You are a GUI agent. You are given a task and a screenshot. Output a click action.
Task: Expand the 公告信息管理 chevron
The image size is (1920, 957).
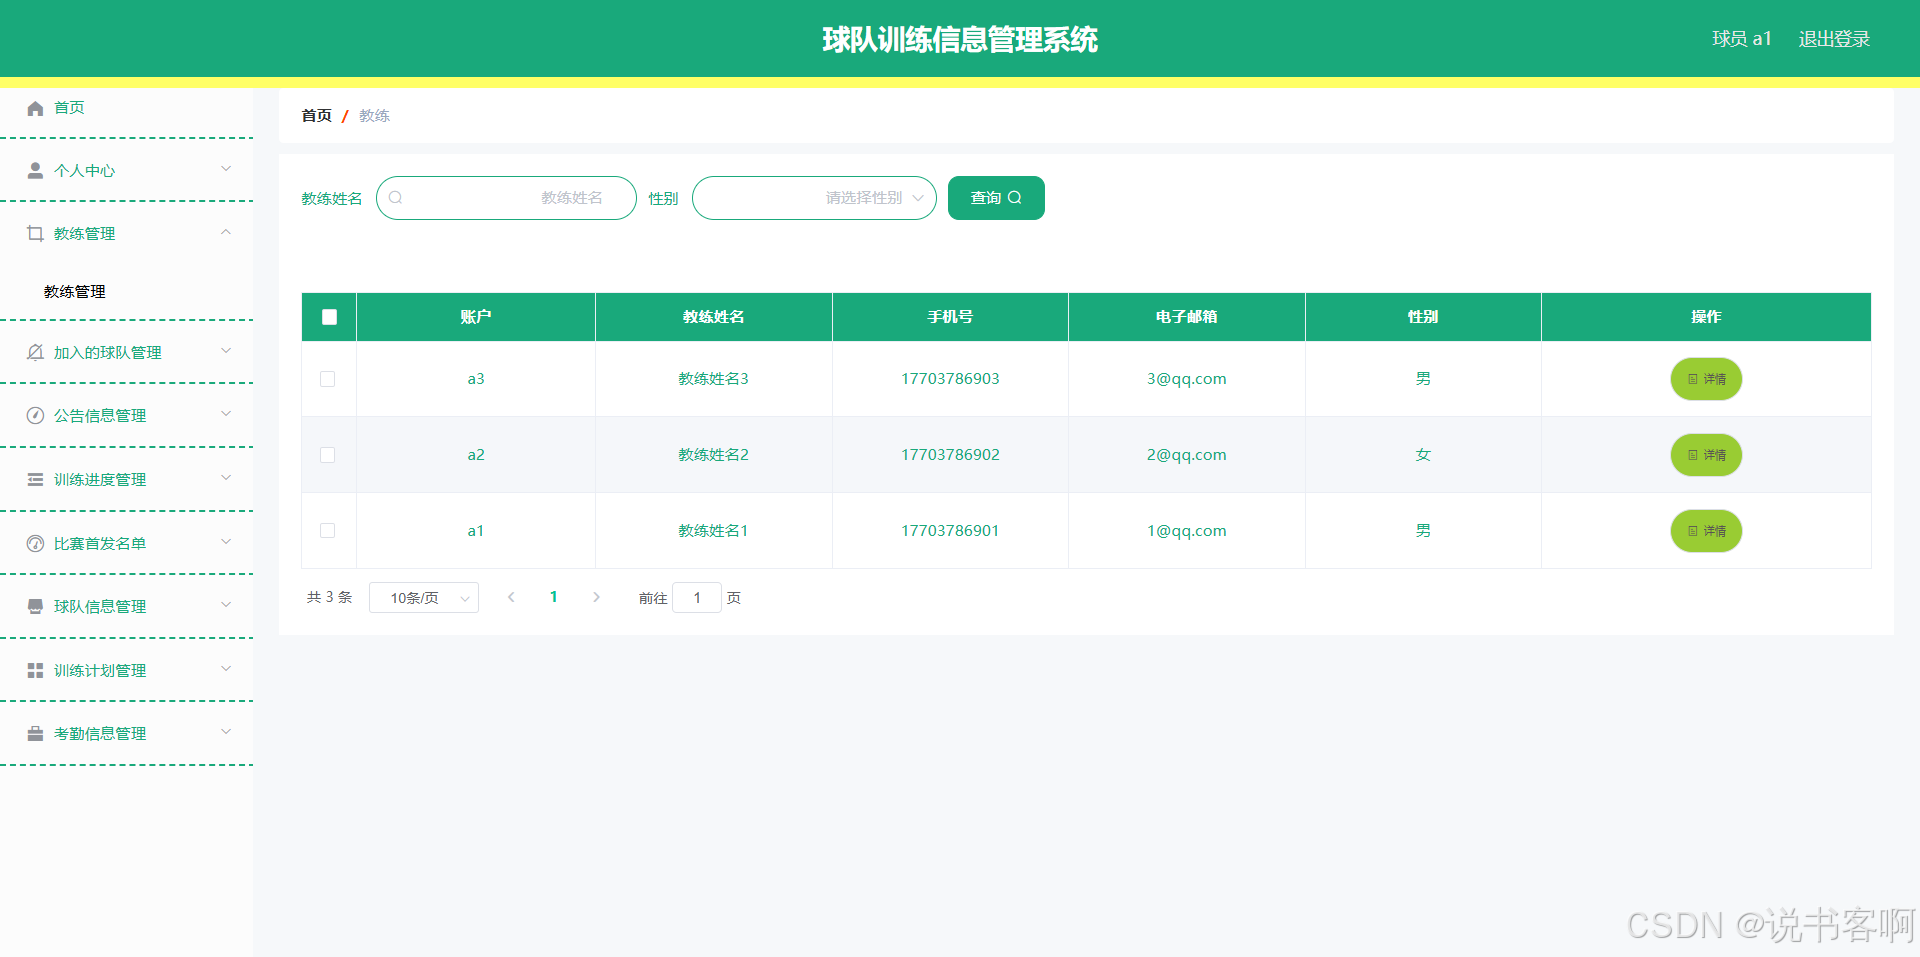226,414
